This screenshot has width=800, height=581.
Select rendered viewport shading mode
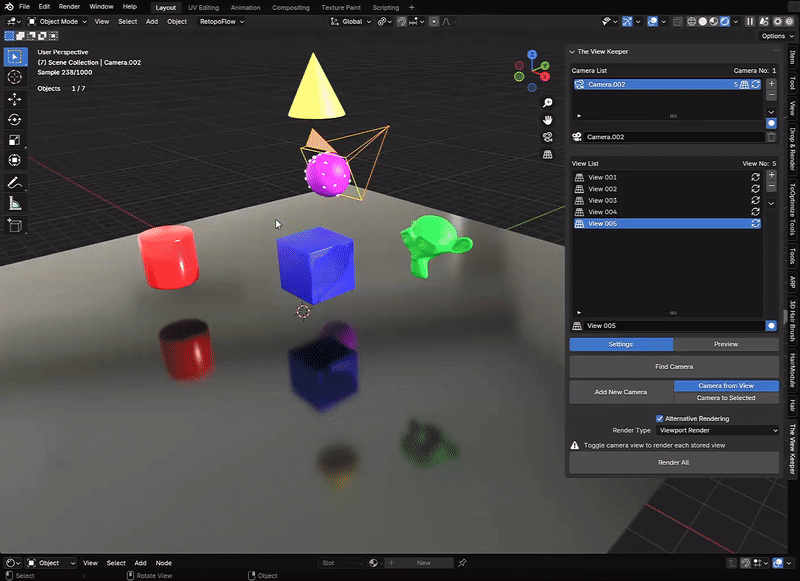(x=724, y=21)
